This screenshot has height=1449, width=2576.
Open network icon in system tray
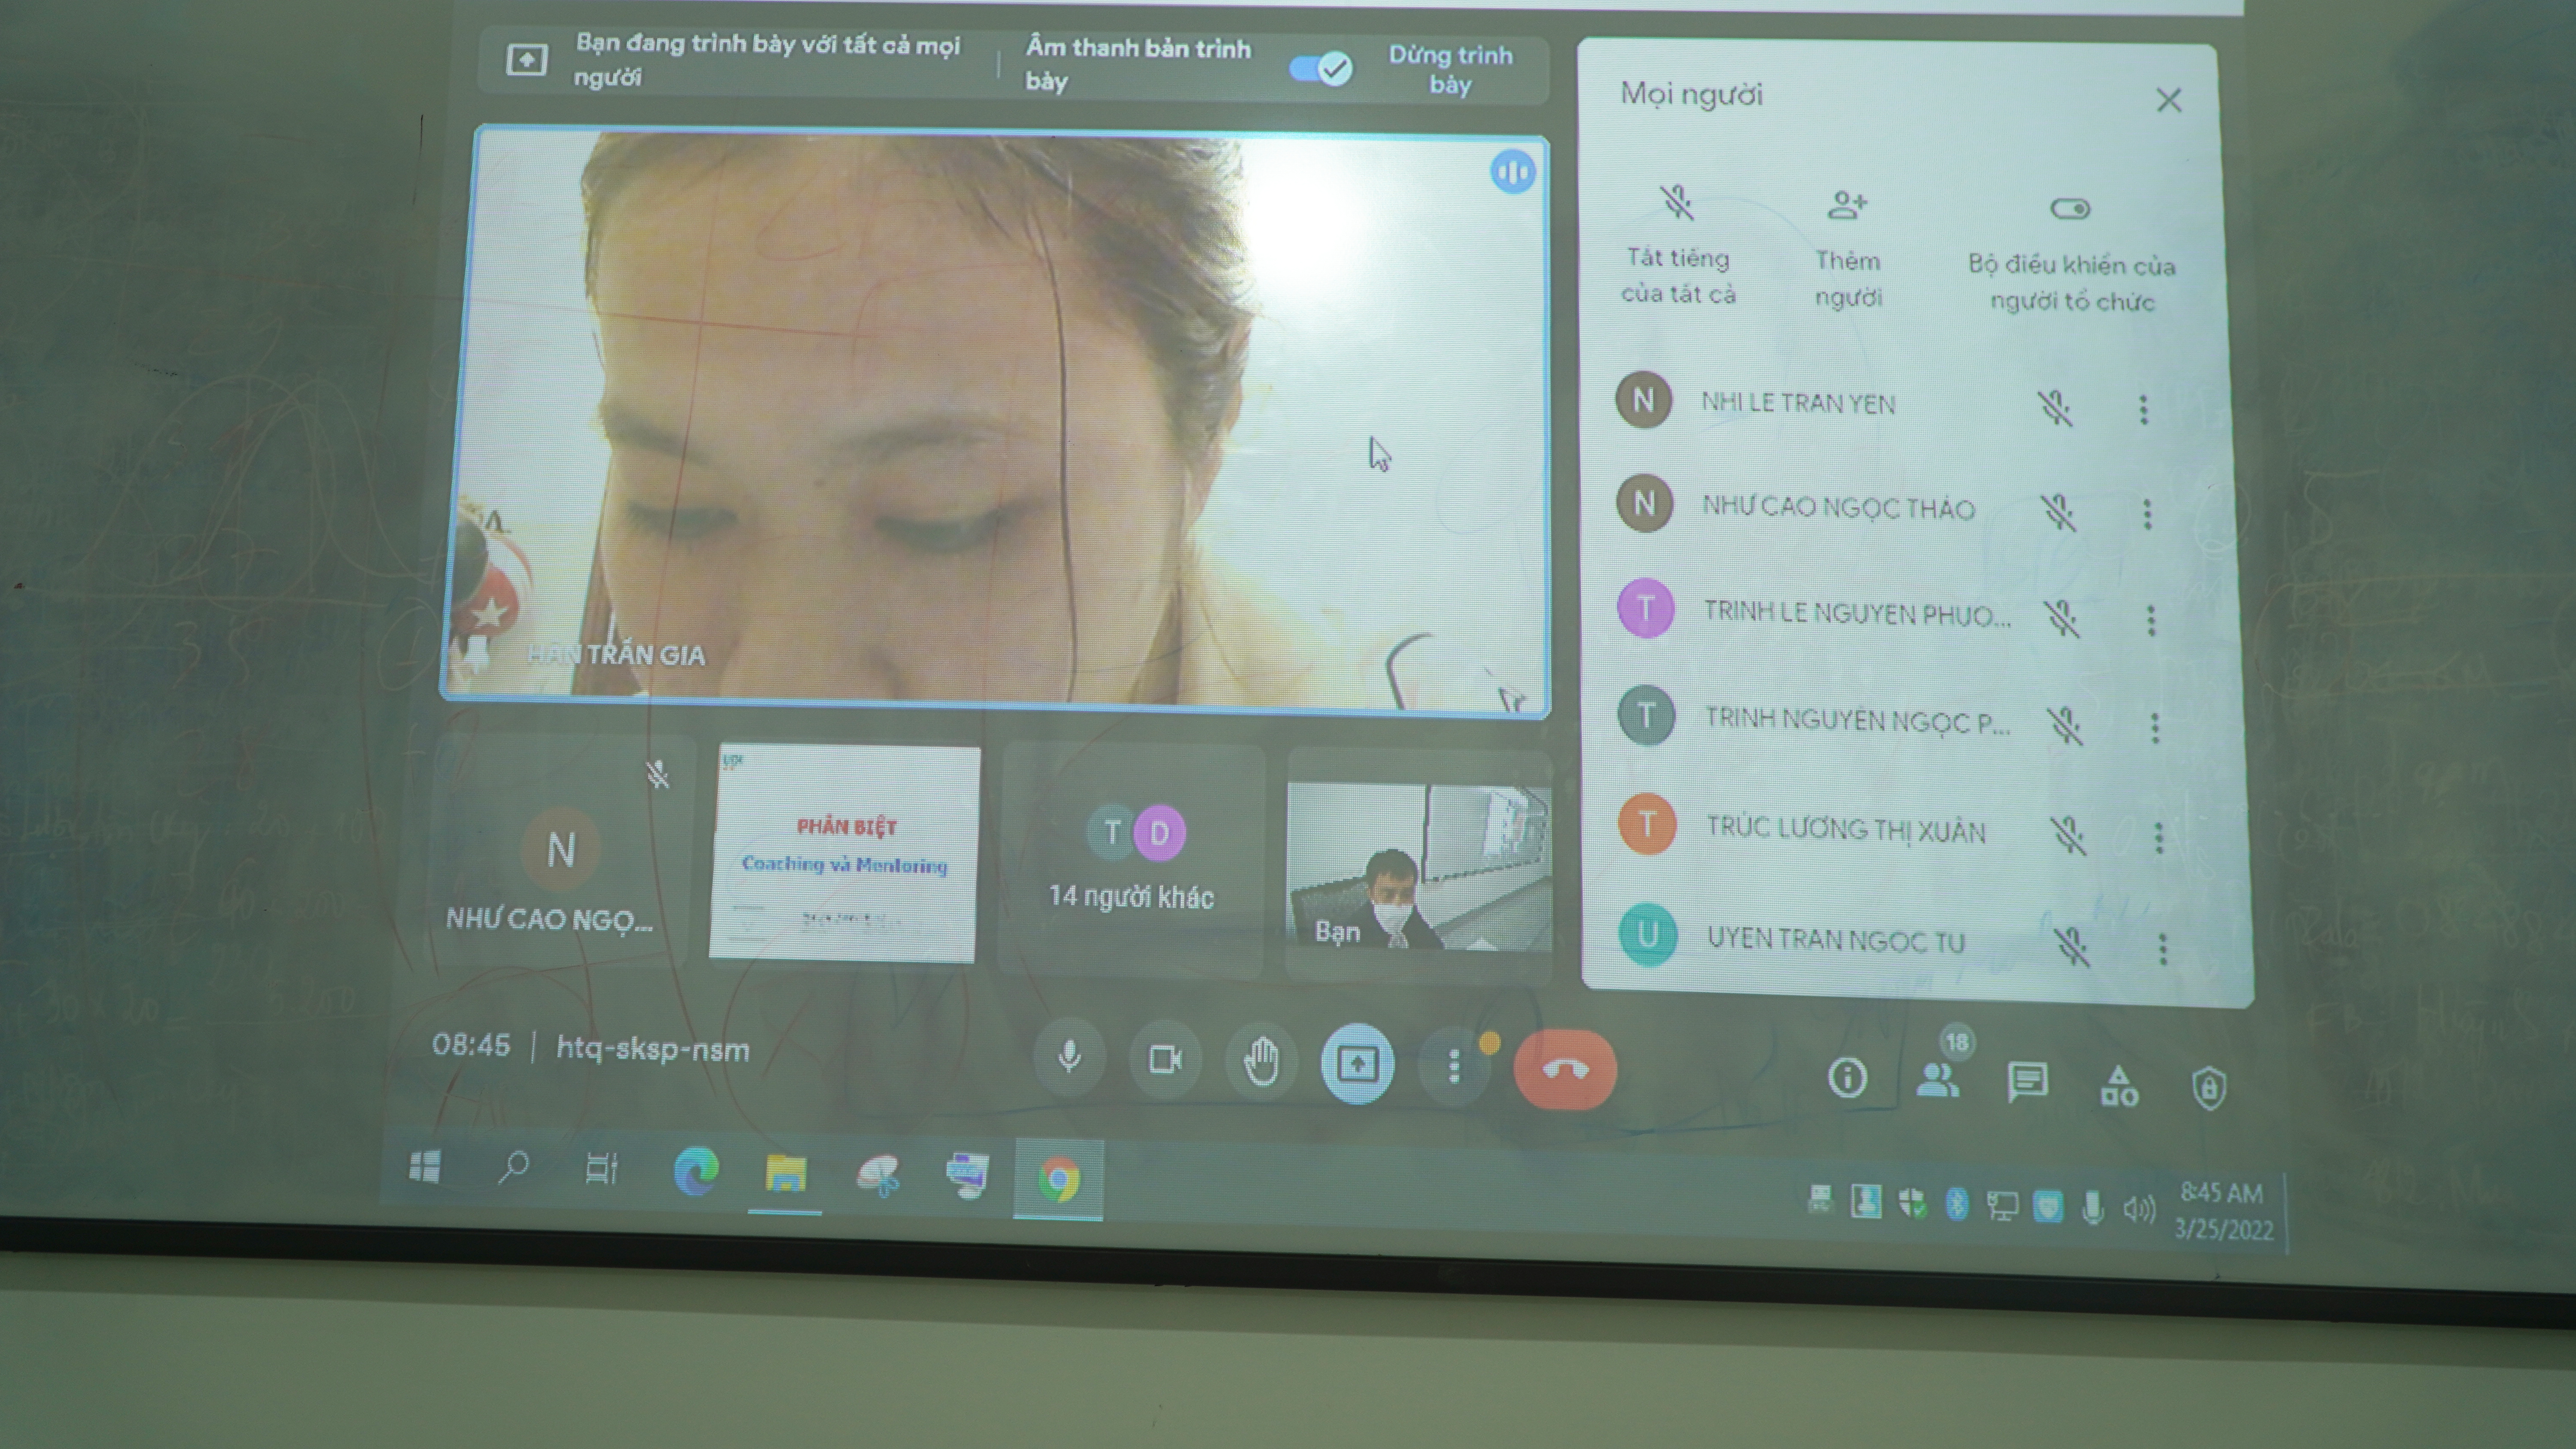2001,1206
